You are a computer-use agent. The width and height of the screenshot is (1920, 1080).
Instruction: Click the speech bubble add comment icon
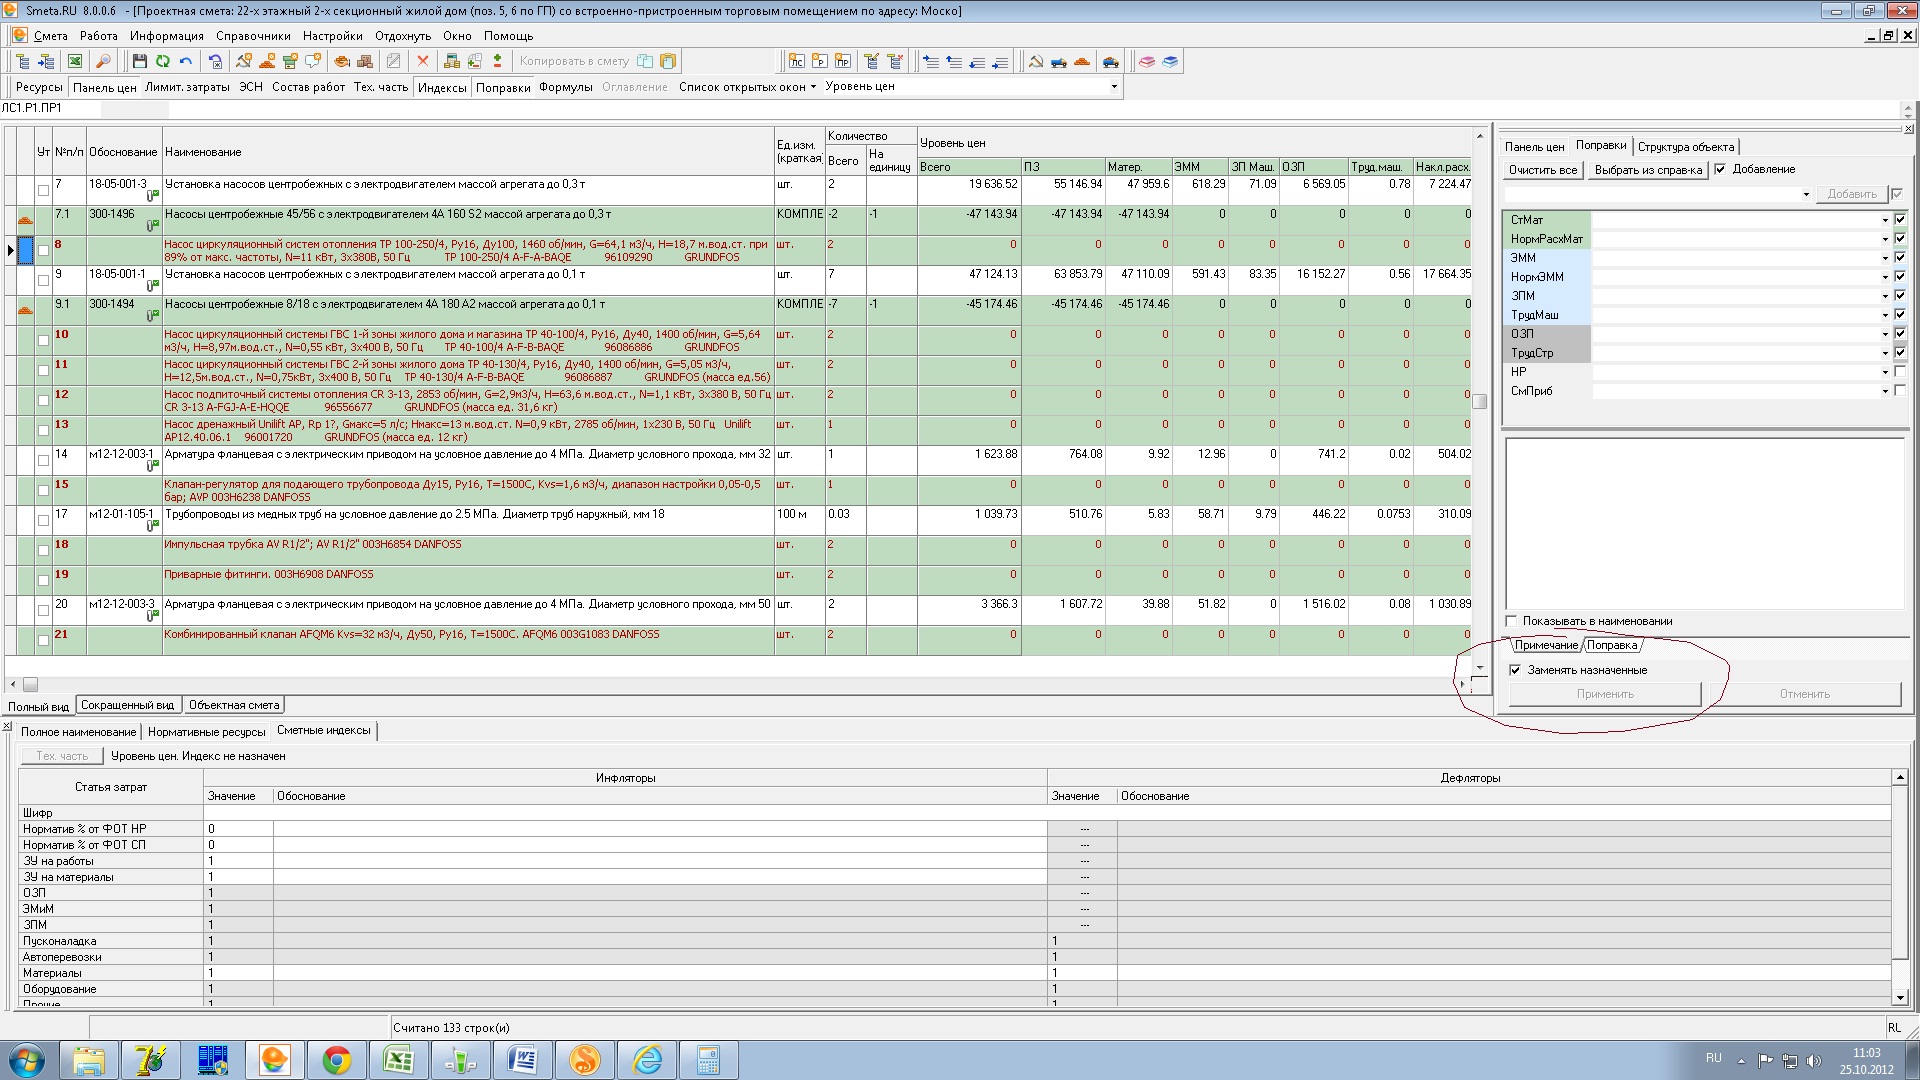[313, 61]
